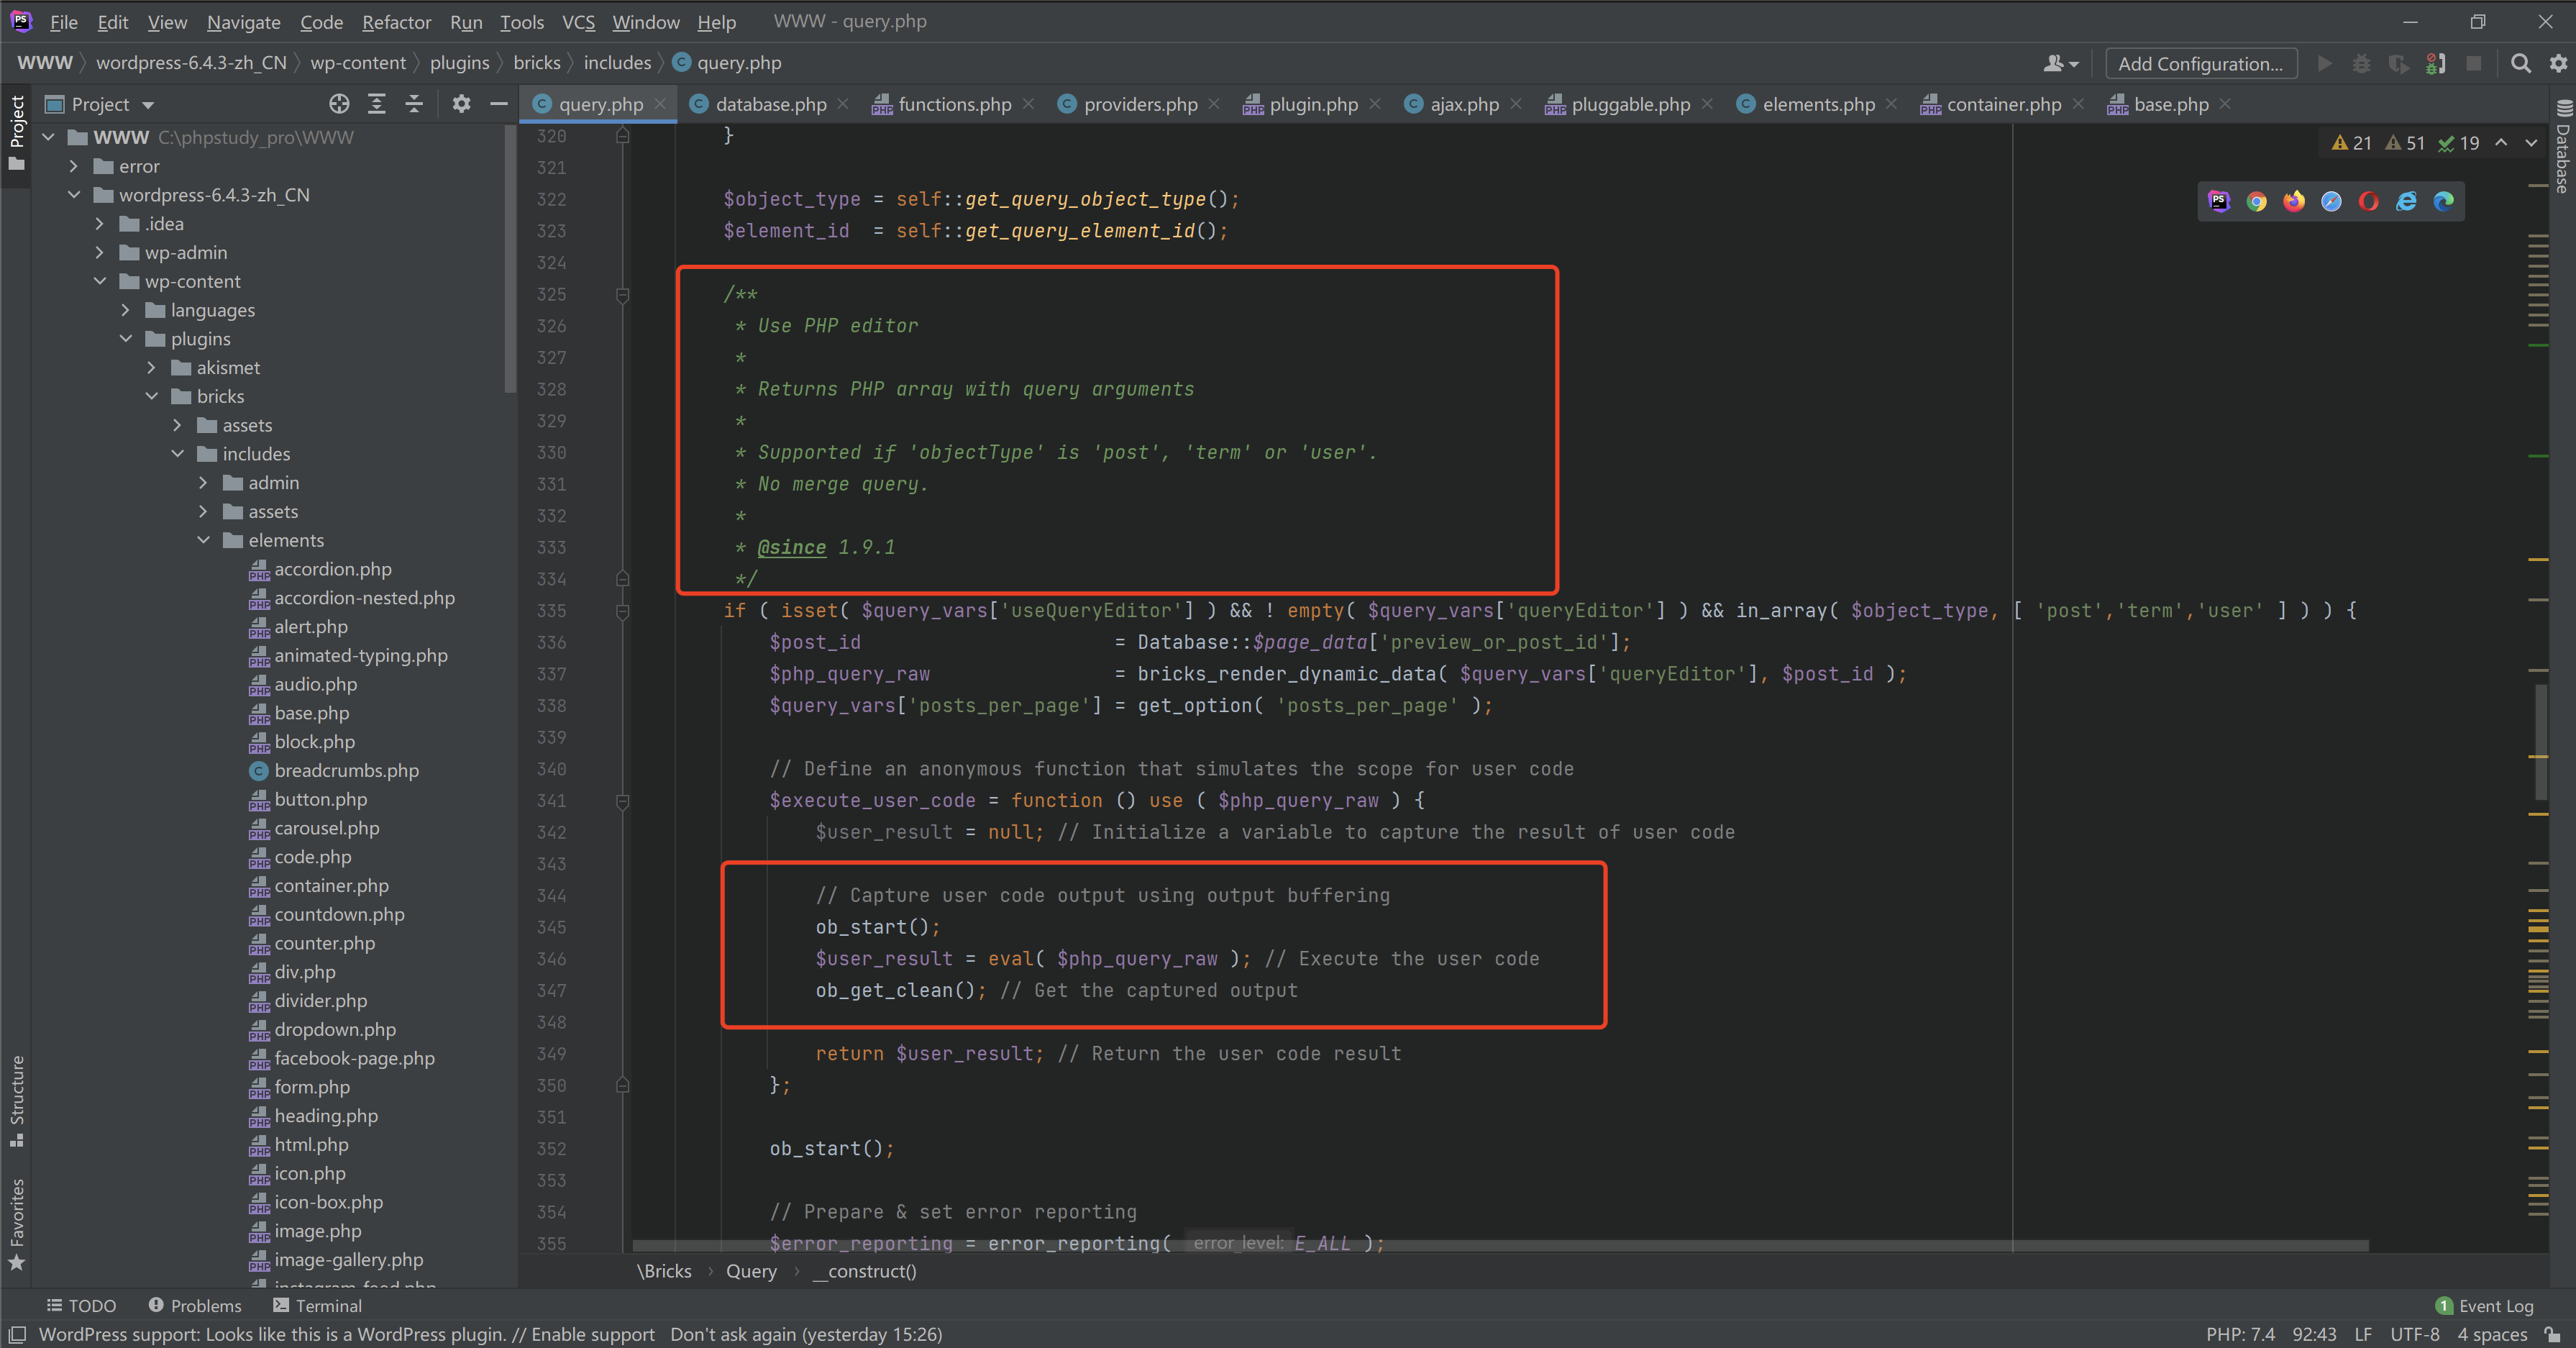Toggle code folding marker at line 341
Image resolution: width=2576 pixels, height=1348 pixels.
click(622, 801)
